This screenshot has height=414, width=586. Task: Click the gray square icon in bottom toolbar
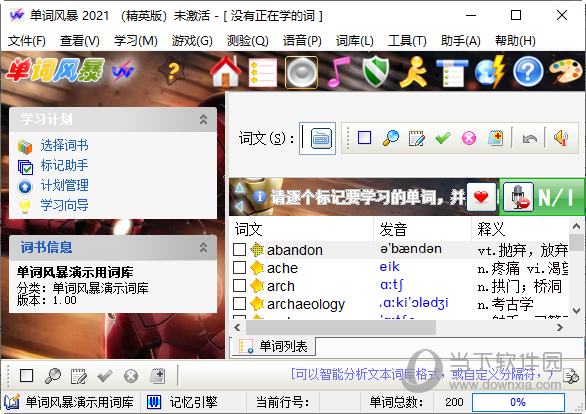coord(26,376)
